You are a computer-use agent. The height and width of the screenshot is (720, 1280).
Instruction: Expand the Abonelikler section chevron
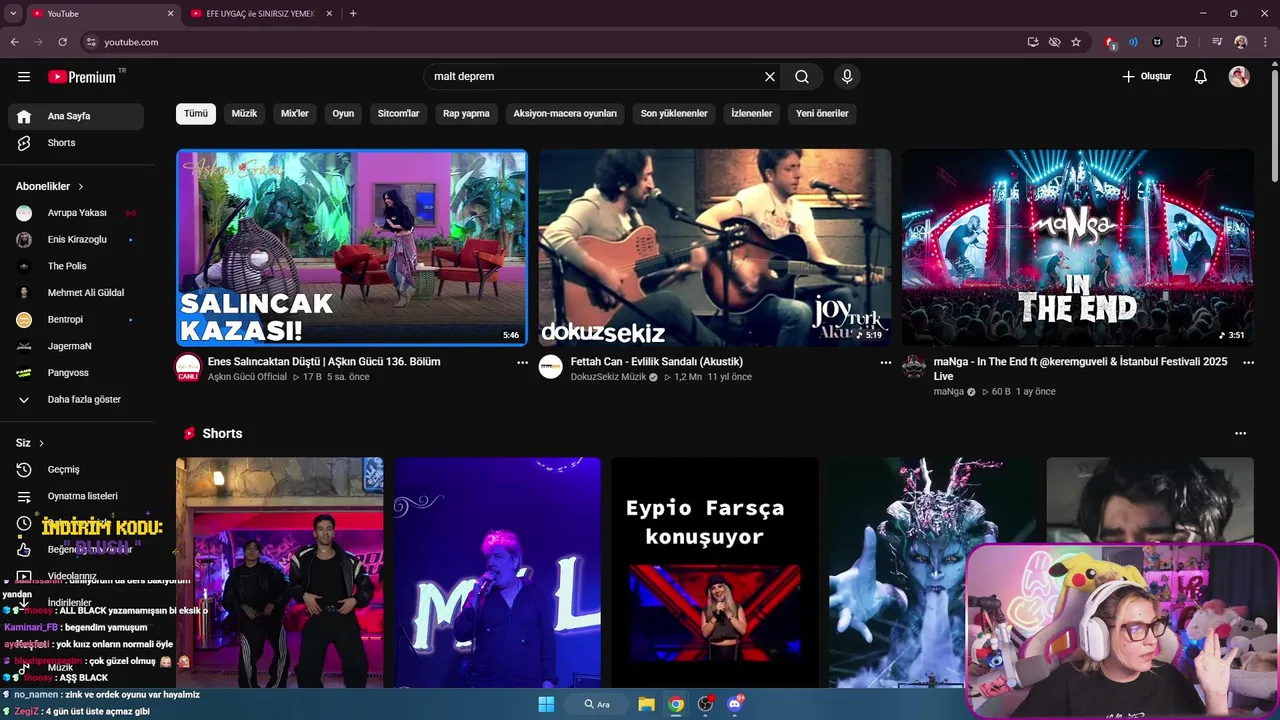point(81,187)
